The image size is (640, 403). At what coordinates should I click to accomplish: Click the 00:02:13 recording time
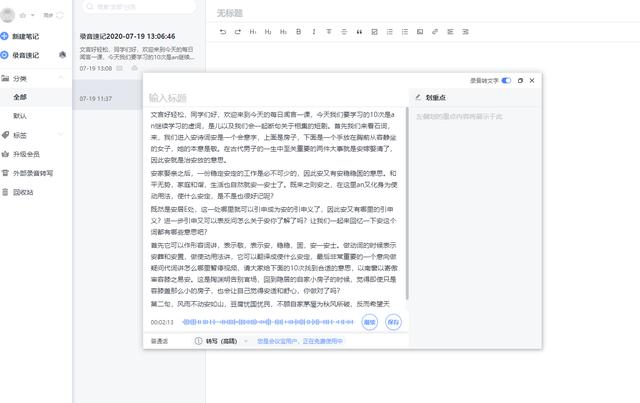coord(162,322)
